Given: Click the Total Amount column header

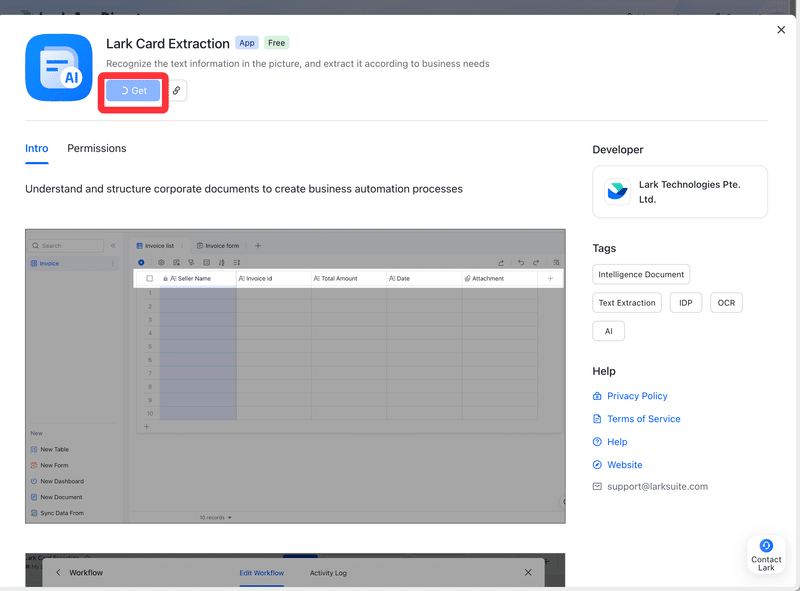Looking at the screenshot, I should point(349,279).
